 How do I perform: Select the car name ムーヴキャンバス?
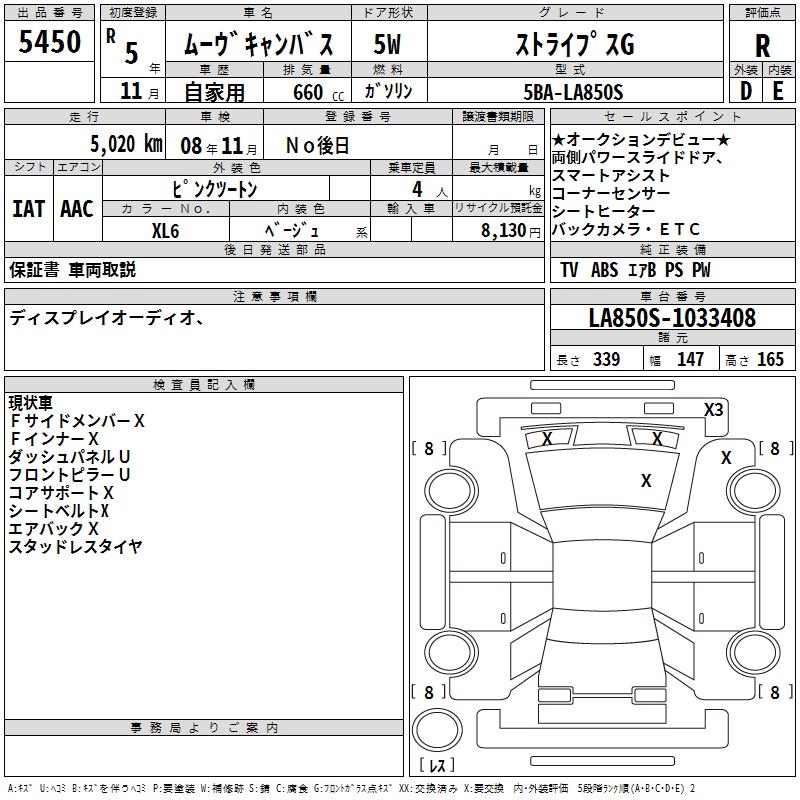click(258, 44)
